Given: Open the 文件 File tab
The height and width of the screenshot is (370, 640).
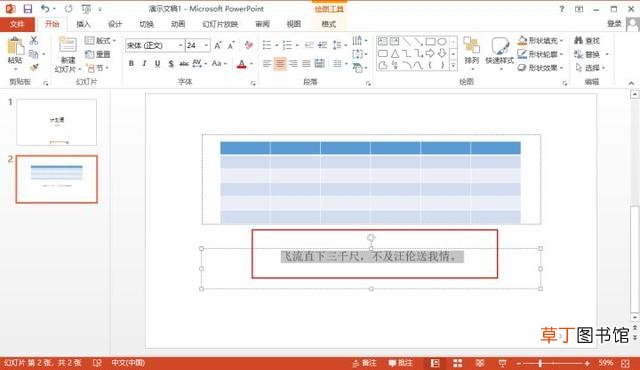Looking at the screenshot, I should (17, 24).
